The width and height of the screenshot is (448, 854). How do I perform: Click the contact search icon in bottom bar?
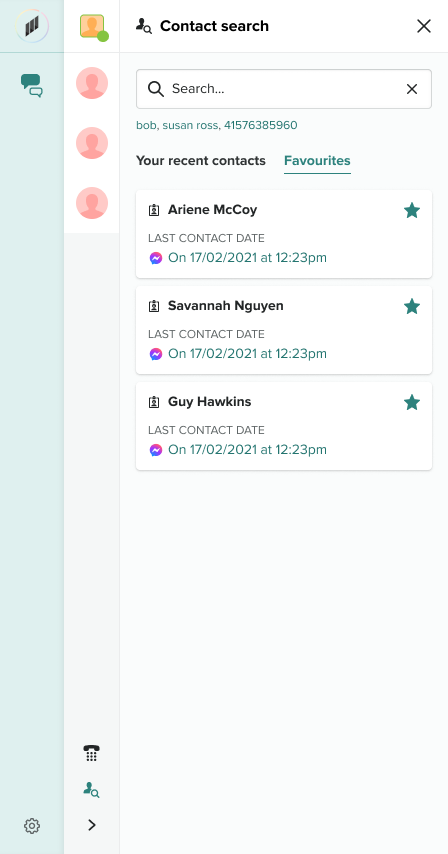[91, 790]
